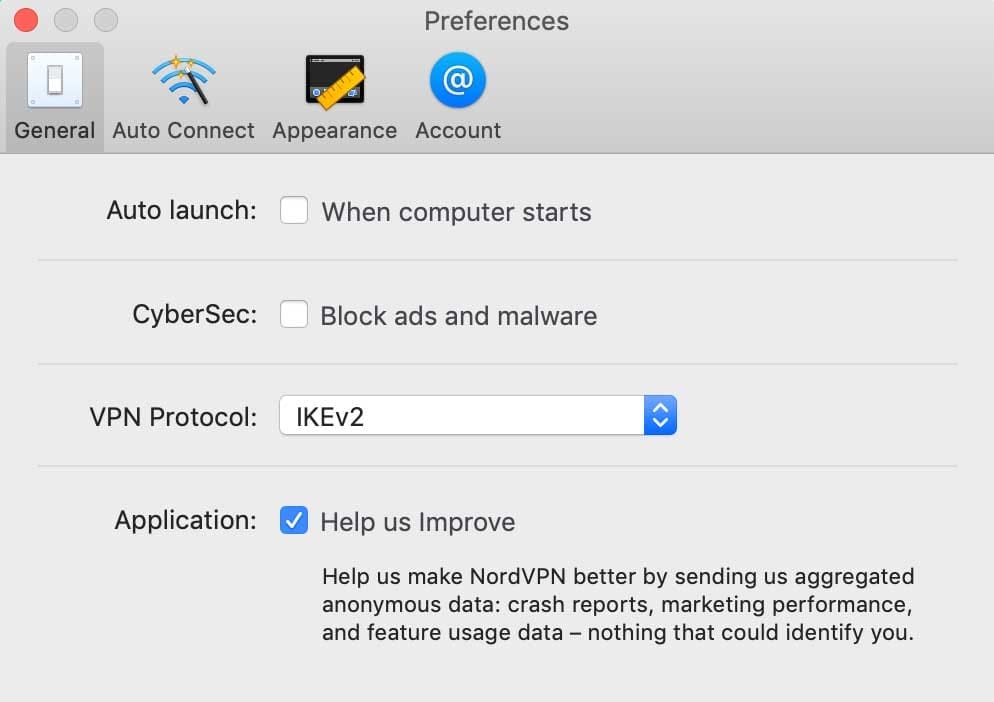Uncheck the Help us Improve checkbox
This screenshot has height=702, width=994.
coord(294,521)
